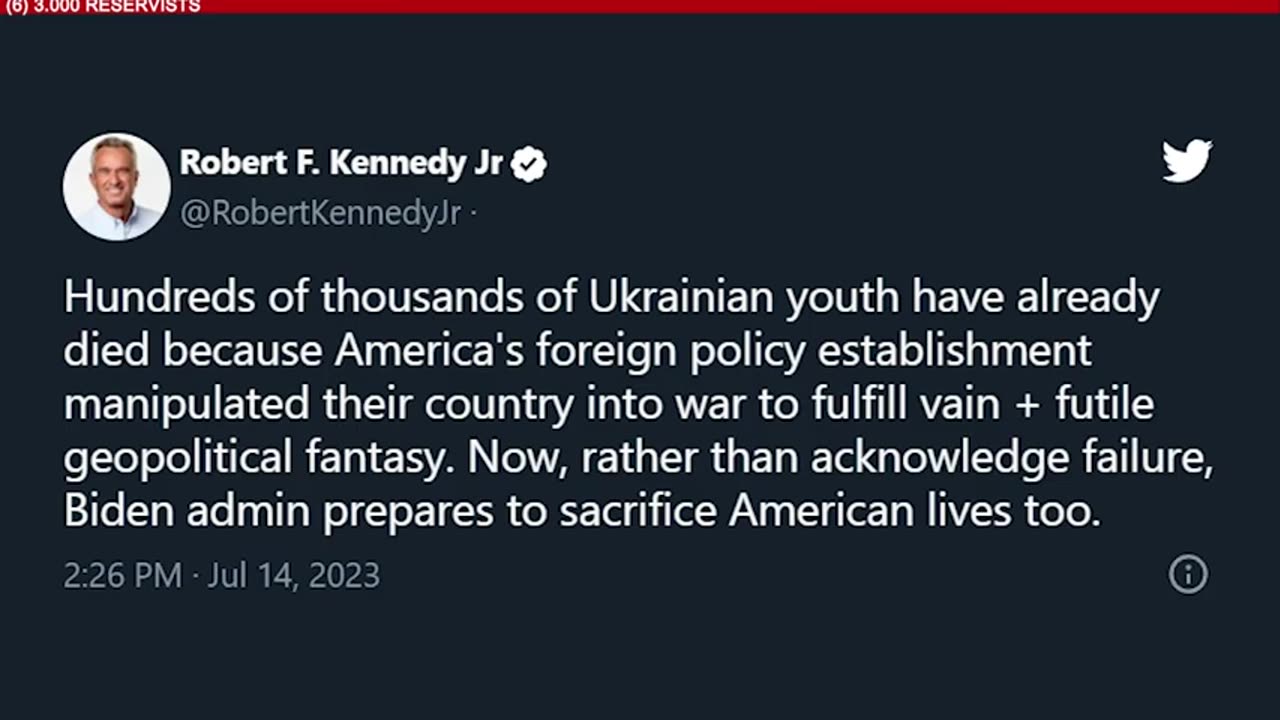Click "Biden admin" in the last line
This screenshot has height=720, width=1280.
pos(188,511)
